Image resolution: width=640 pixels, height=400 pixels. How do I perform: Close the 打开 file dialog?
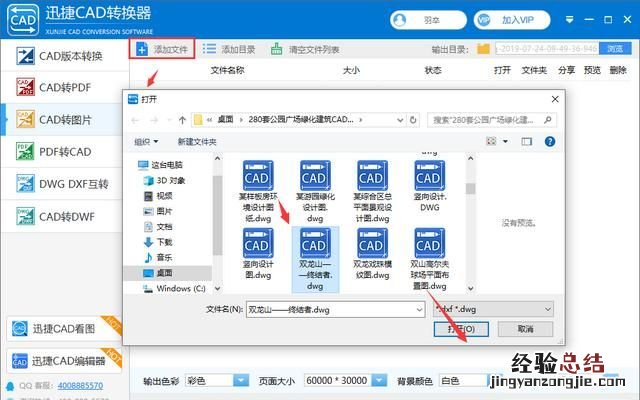pyautogui.click(x=555, y=99)
